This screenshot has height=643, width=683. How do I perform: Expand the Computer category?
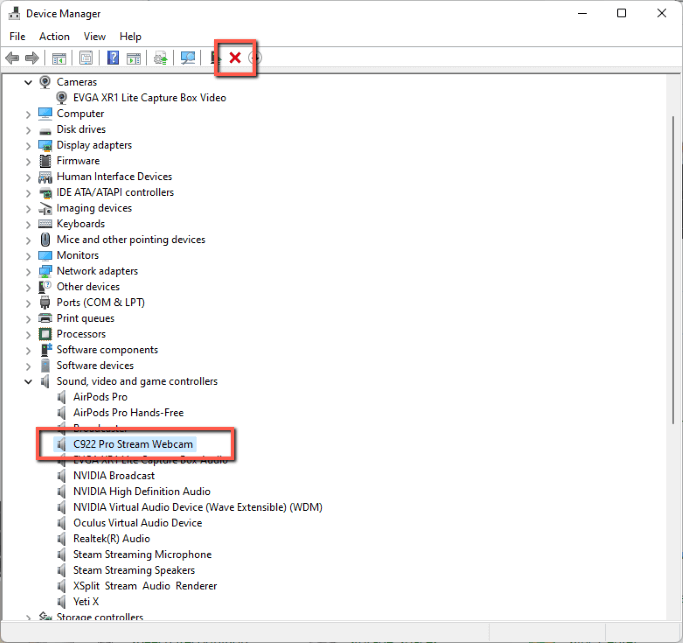click(x=28, y=115)
